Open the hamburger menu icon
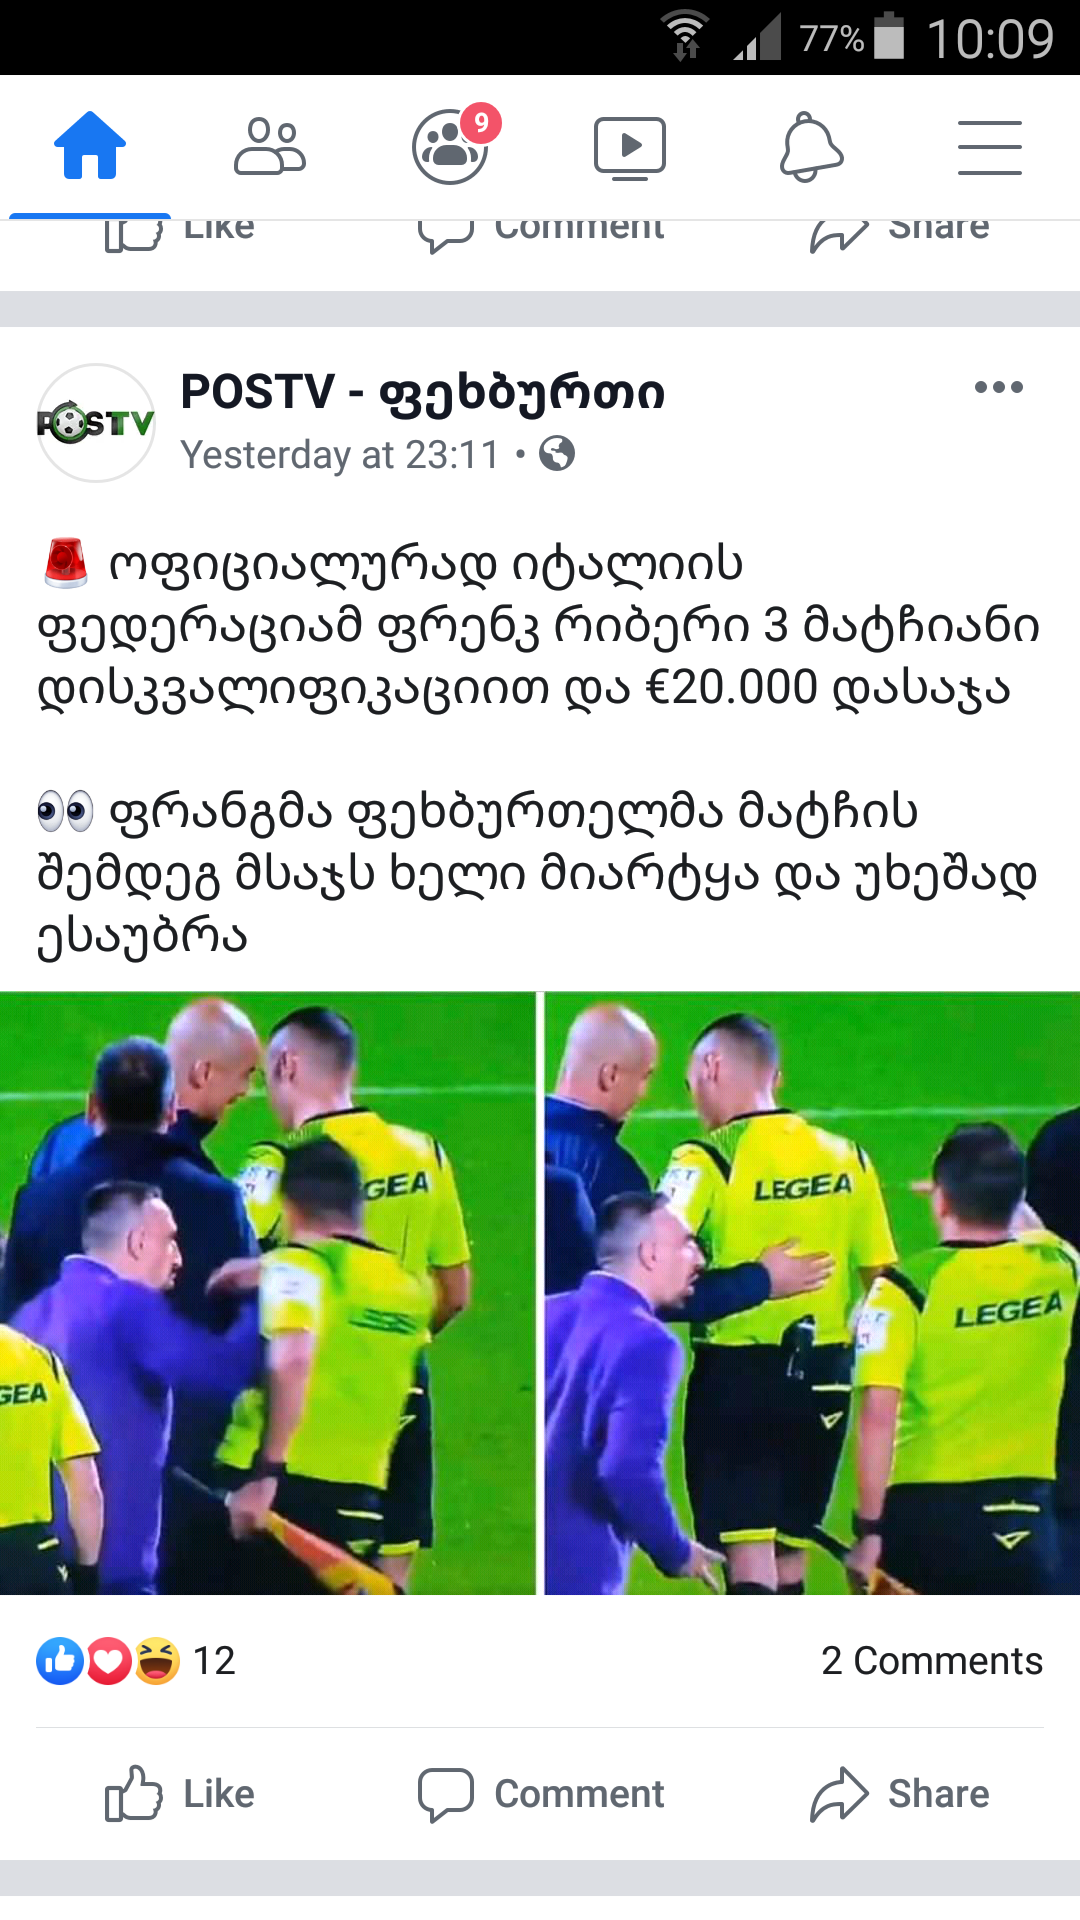The image size is (1080, 1920). pyautogui.click(x=990, y=147)
